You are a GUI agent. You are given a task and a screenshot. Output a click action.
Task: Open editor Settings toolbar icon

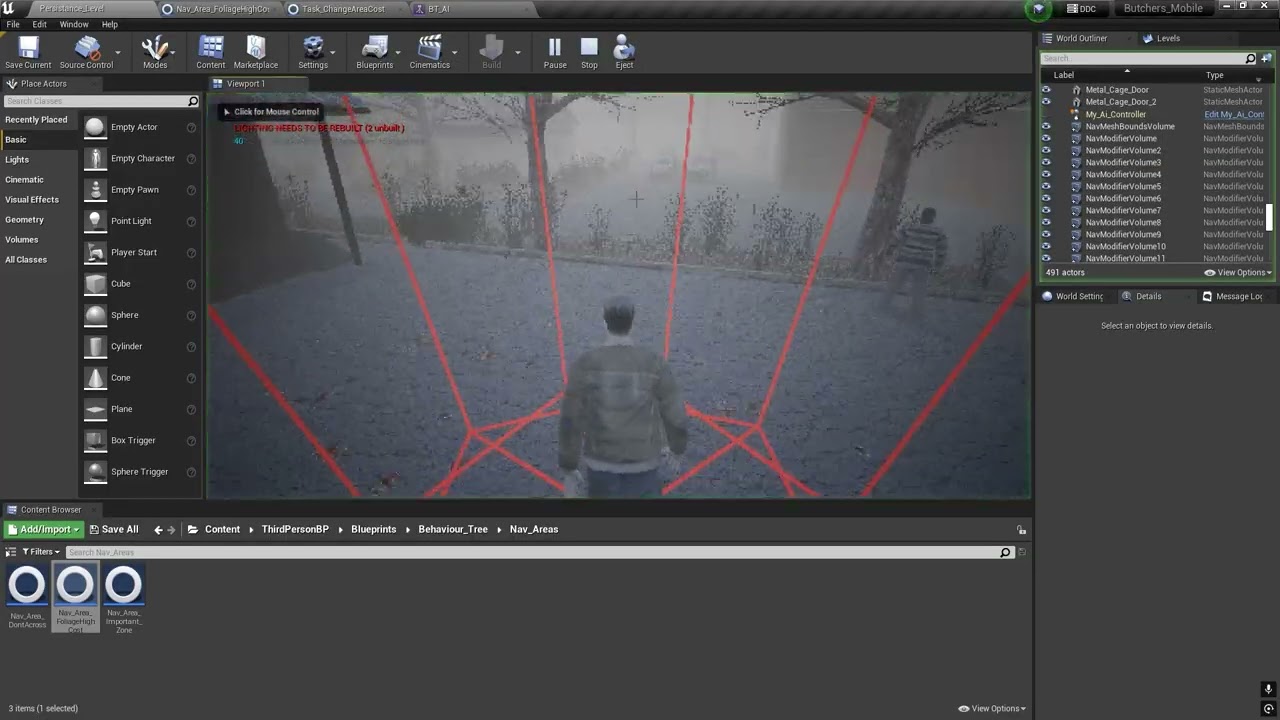(313, 48)
